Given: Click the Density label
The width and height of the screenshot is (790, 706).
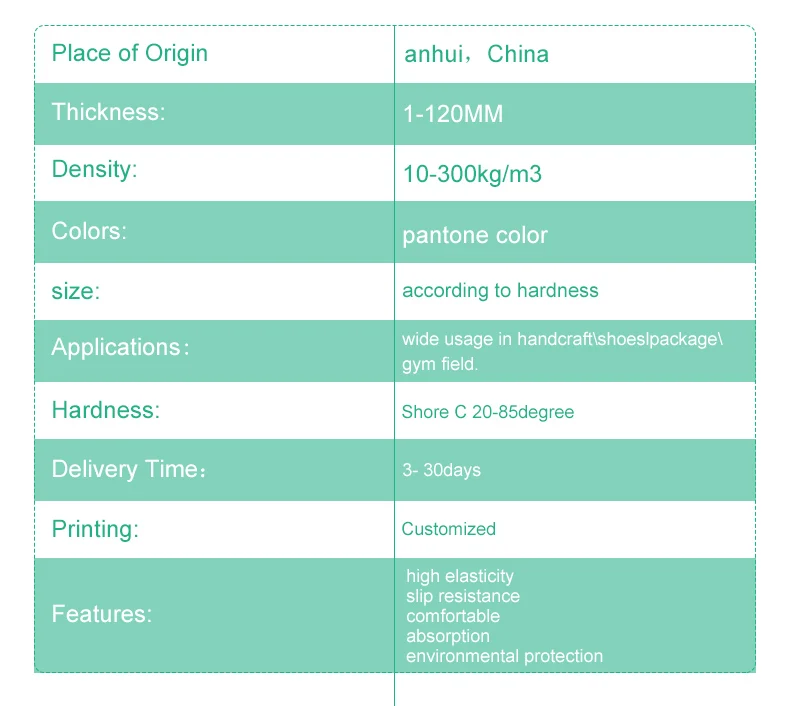Looking at the screenshot, I should 94,170.
